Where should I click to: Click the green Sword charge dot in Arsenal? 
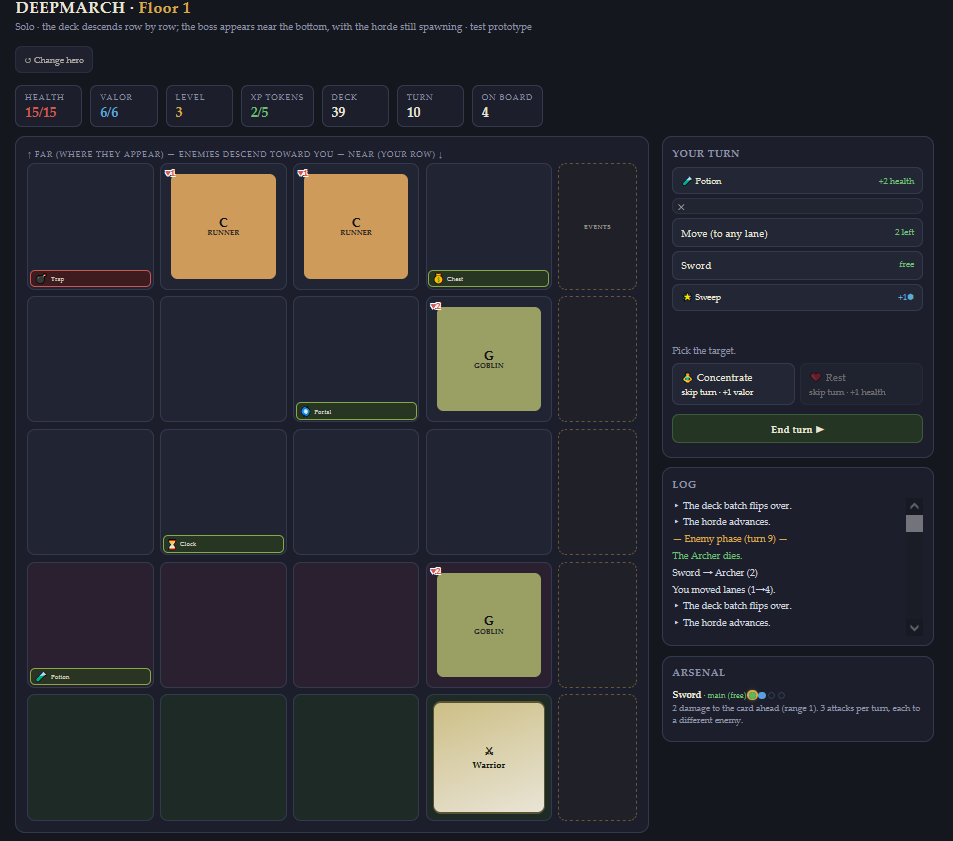[752, 695]
